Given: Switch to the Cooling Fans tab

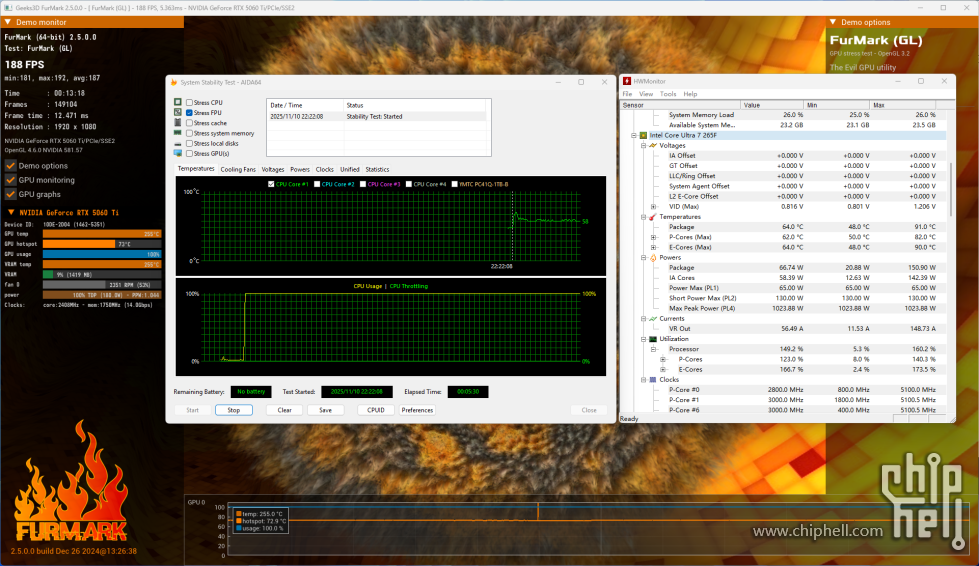Looking at the screenshot, I should (x=238, y=169).
